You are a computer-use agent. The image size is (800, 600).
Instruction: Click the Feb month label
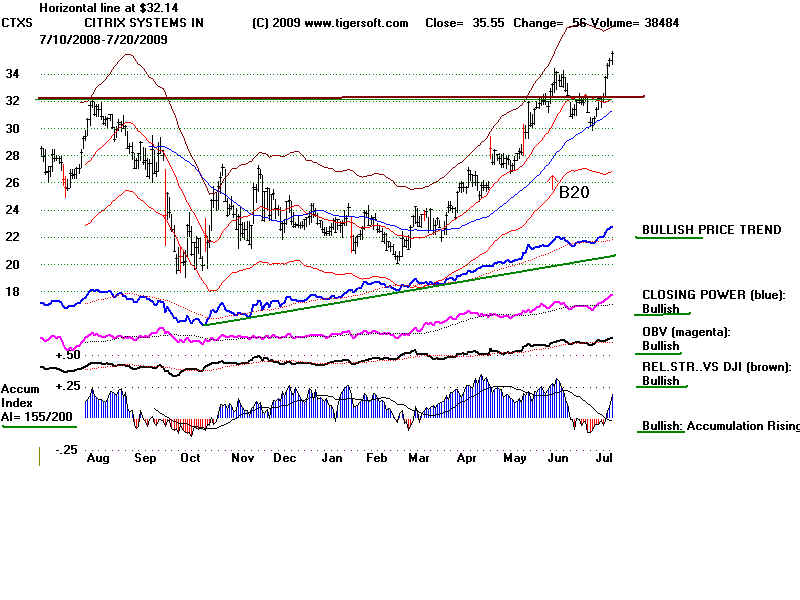(377, 458)
